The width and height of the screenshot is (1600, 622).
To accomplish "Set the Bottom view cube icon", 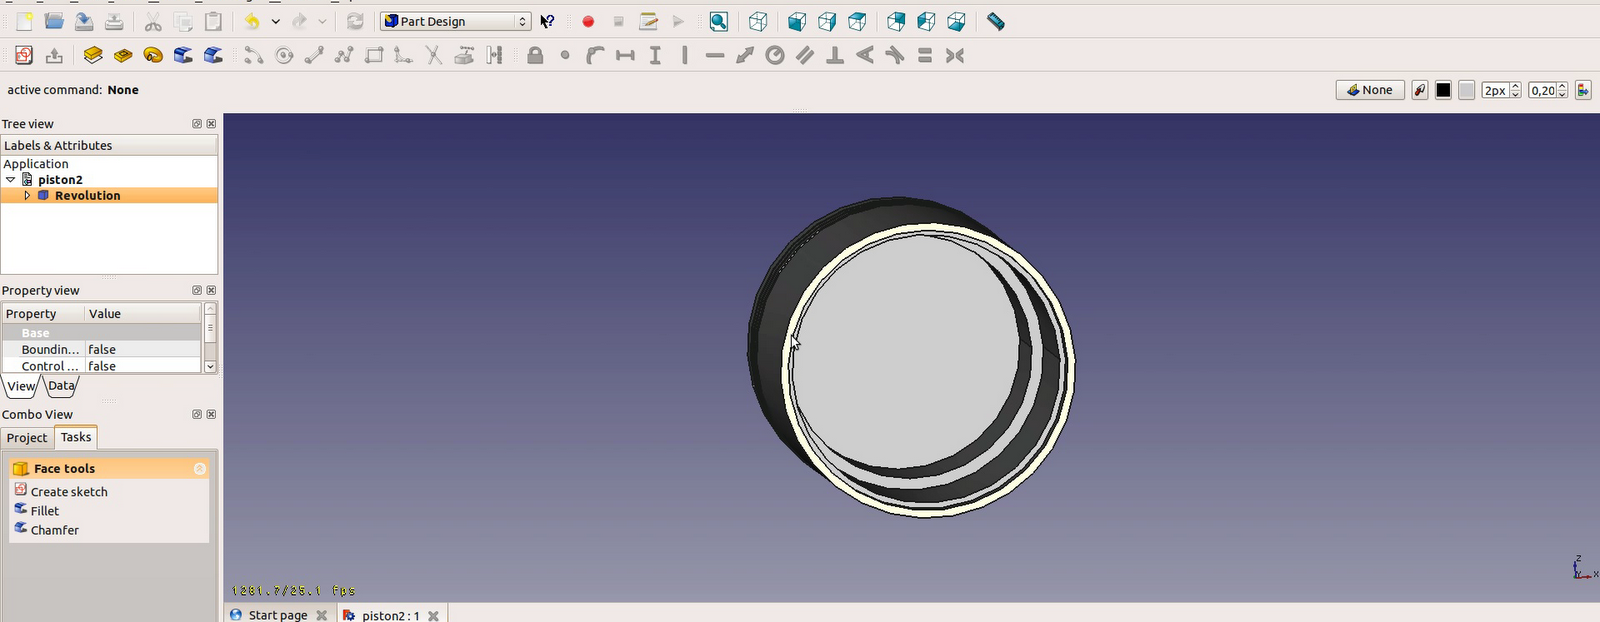I will point(926,21).
